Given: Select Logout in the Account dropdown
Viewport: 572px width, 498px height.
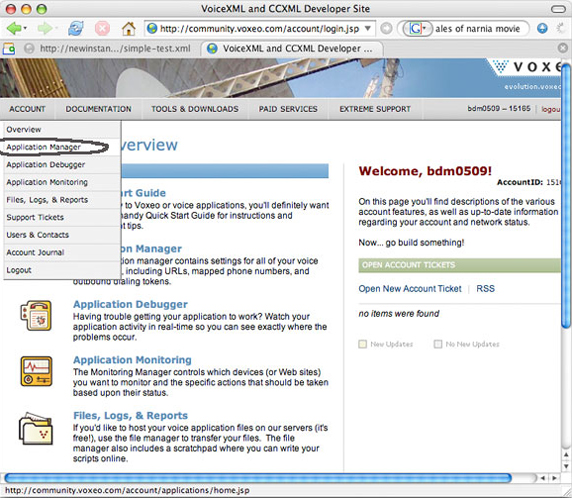Looking at the screenshot, I should [62, 270].
